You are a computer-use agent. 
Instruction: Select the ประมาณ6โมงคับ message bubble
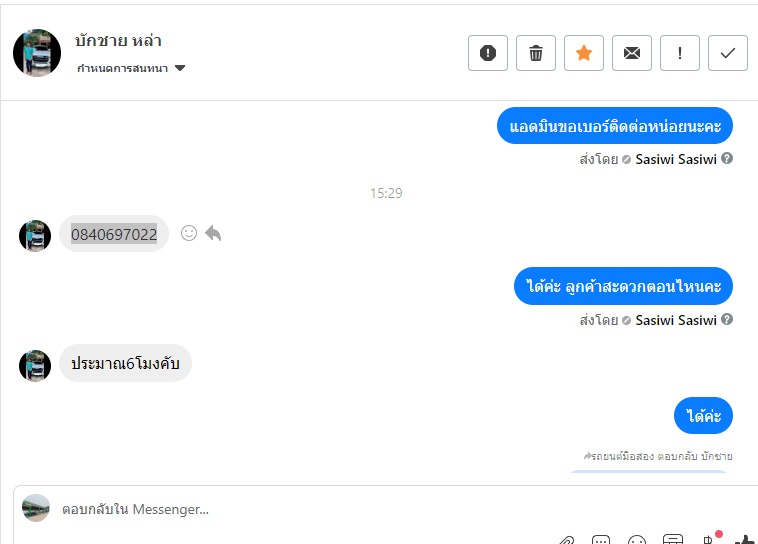tap(125, 363)
